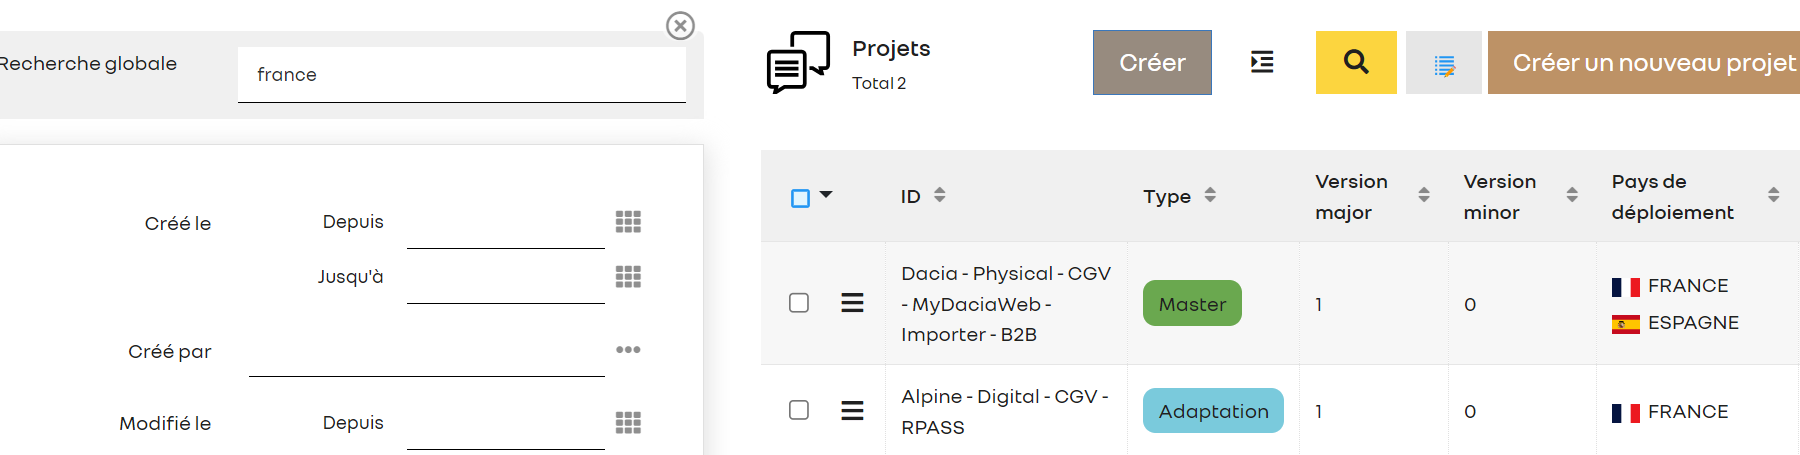This screenshot has width=1800, height=455.
Task: Open the Créé par three-dots selector
Action: click(628, 350)
